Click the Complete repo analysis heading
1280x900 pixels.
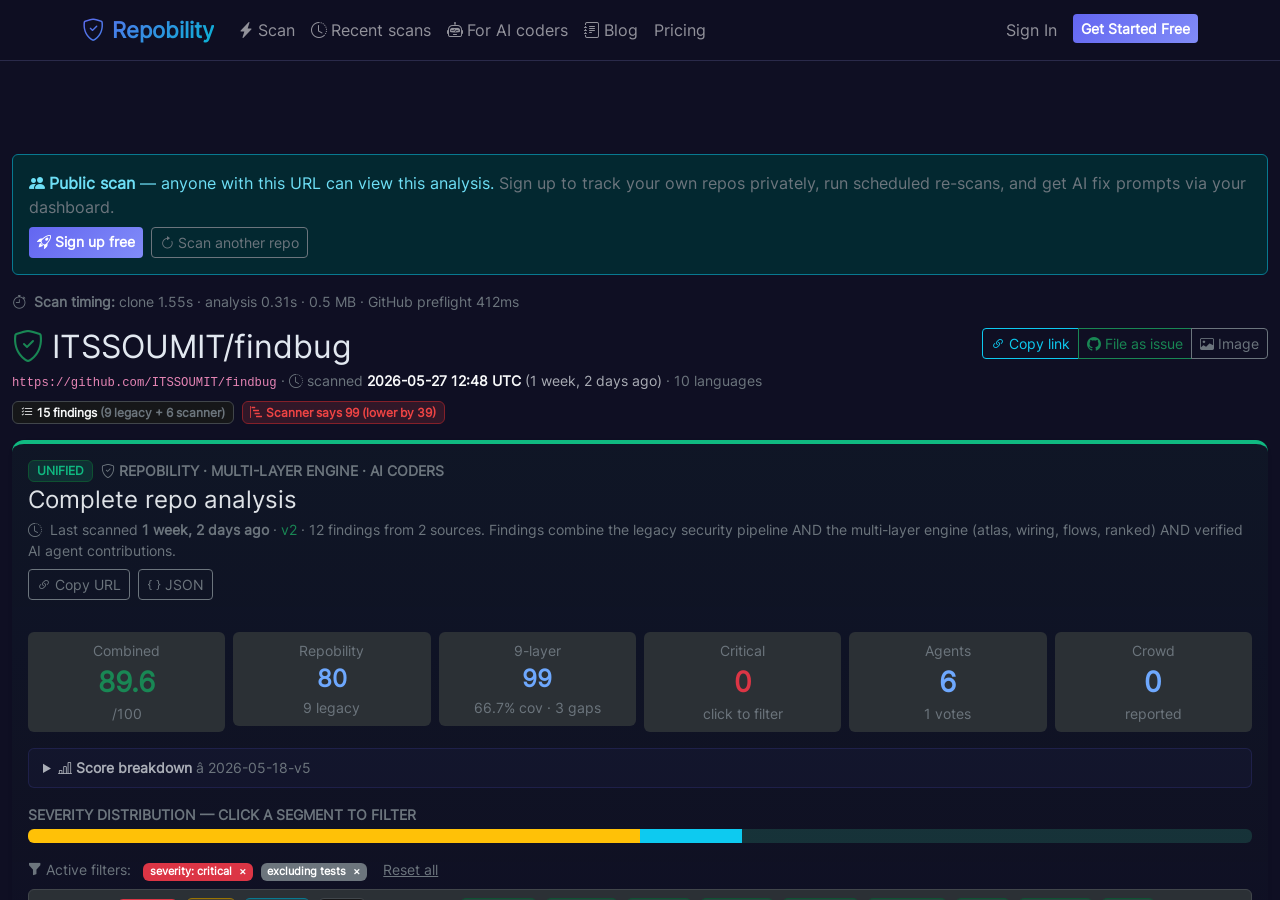coord(162,499)
